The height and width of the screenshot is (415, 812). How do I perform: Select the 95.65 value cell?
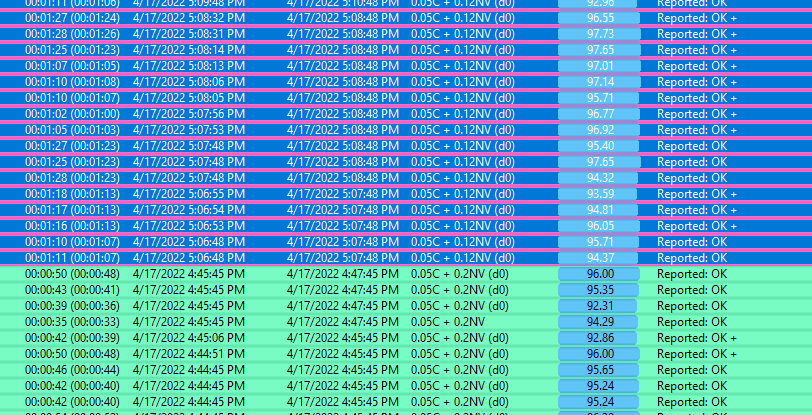point(599,370)
